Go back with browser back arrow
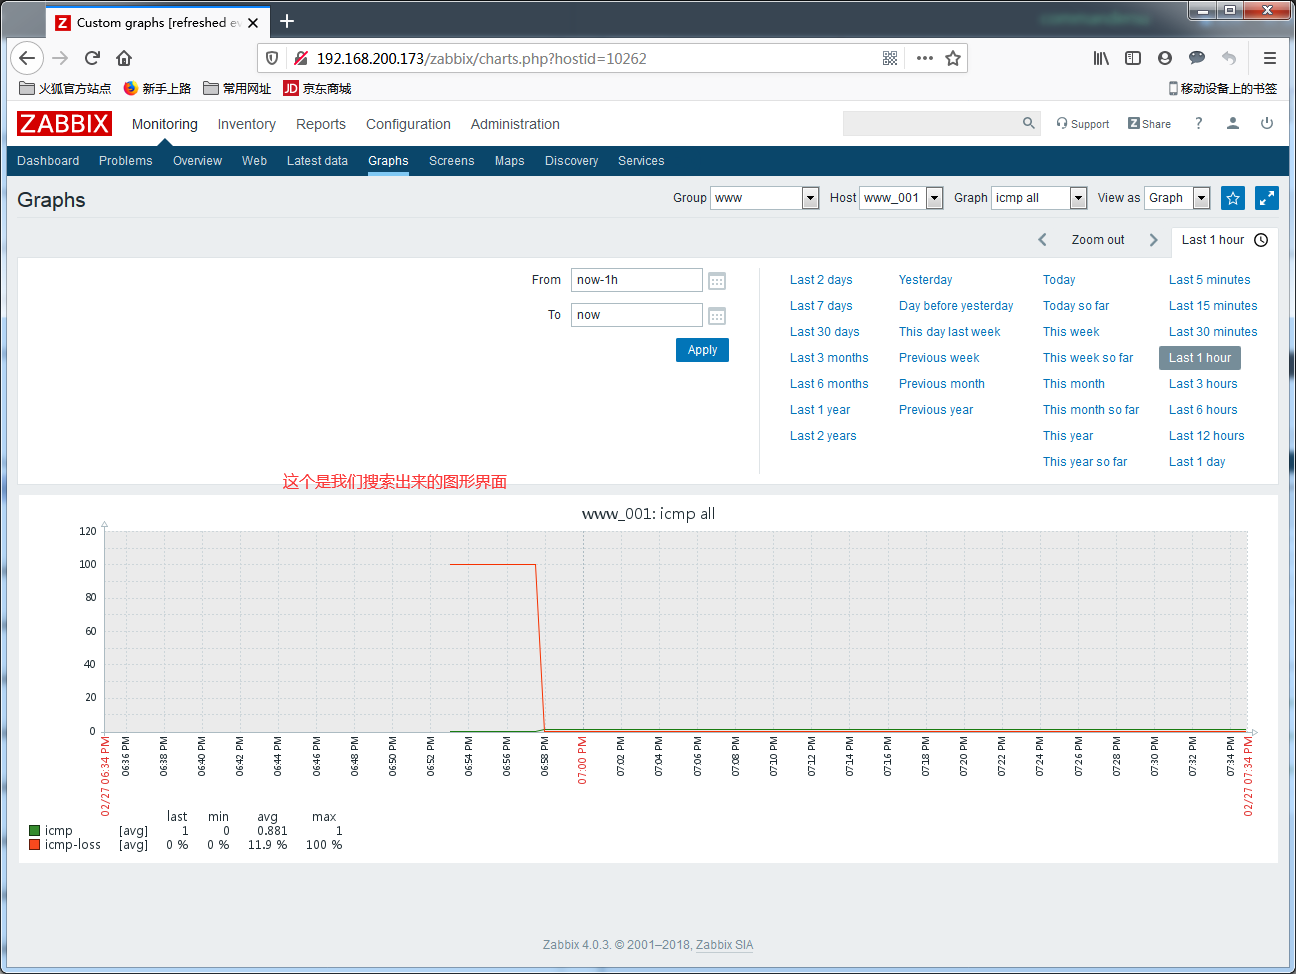The width and height of the screenshot is (1296, 974). point(27,58)
